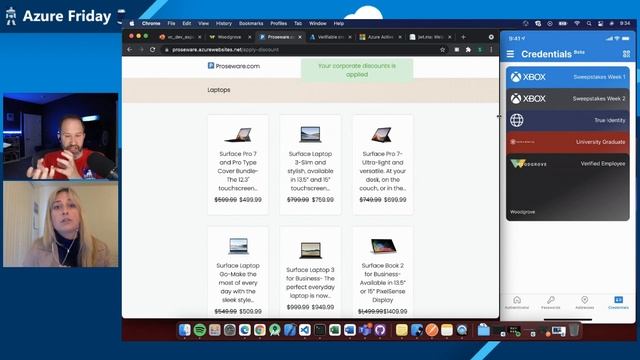The height and width of the screenshot is (360, 640).
Task: Open GitHub Desktop from the Dock
Action: 380,330
